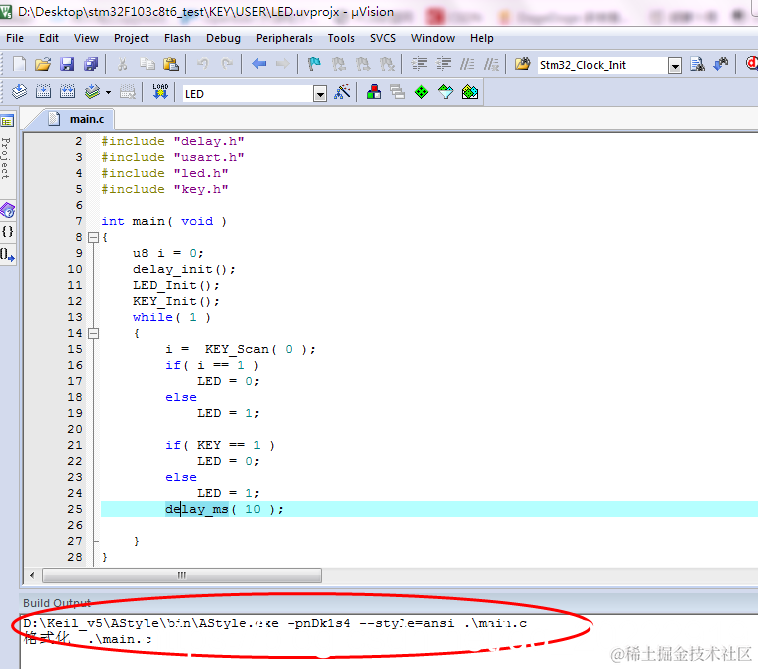Image resolution: width=758 pixels, height=669 pixels.
Task: Navigate backwards with blue left arrow
Action: click(259, 64)
